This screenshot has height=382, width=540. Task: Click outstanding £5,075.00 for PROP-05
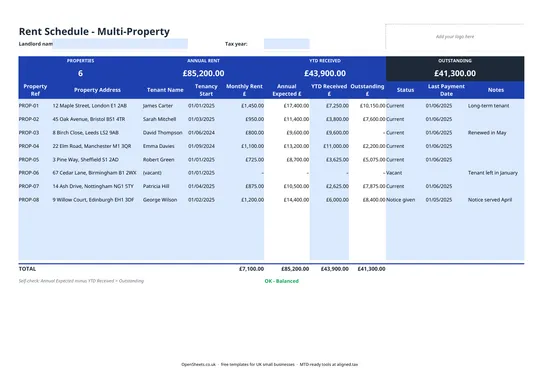point(374,159)
